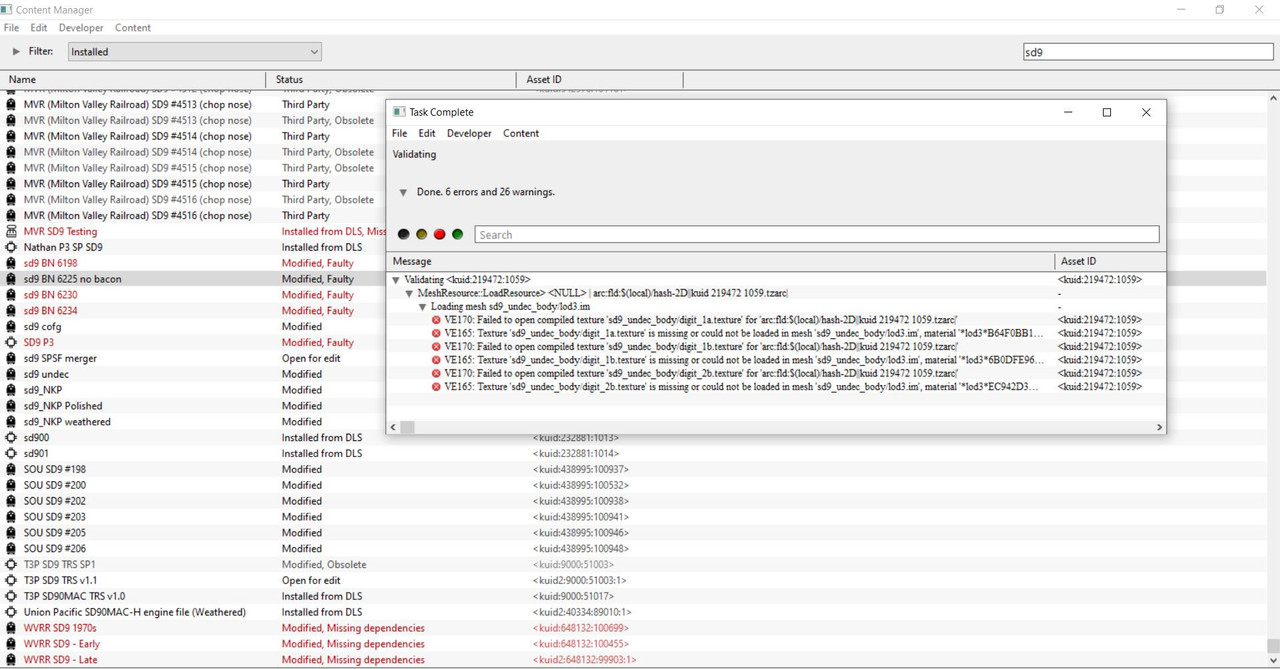
Task: Open the Installed filter dropdown
Action: pyautogui.click(x=195, y=51)
